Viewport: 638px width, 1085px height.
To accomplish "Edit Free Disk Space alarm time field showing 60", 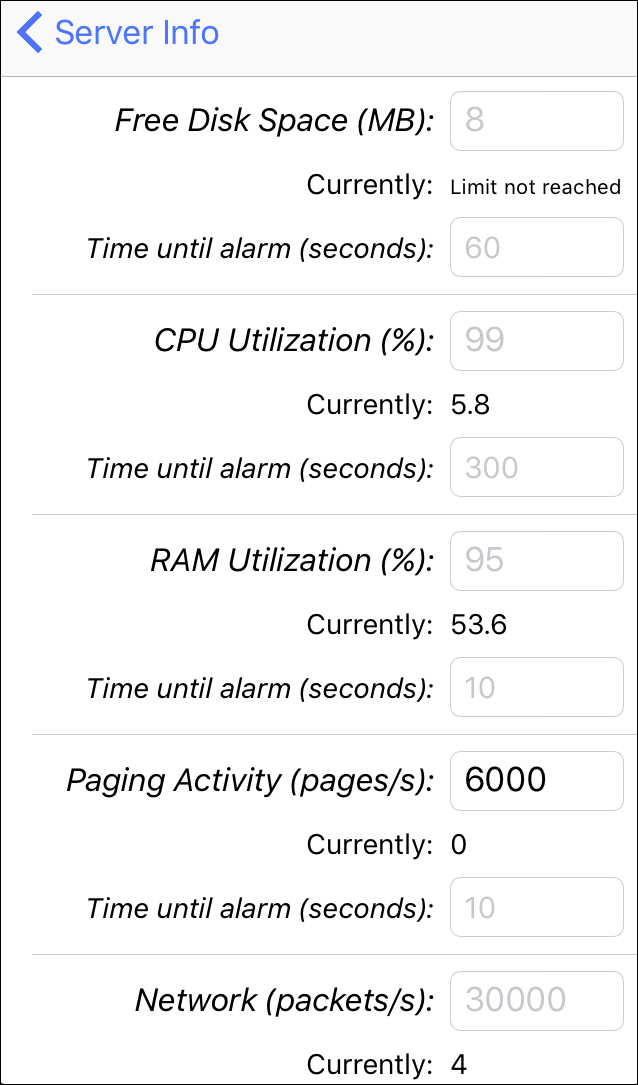I will (x=537, y=247).
